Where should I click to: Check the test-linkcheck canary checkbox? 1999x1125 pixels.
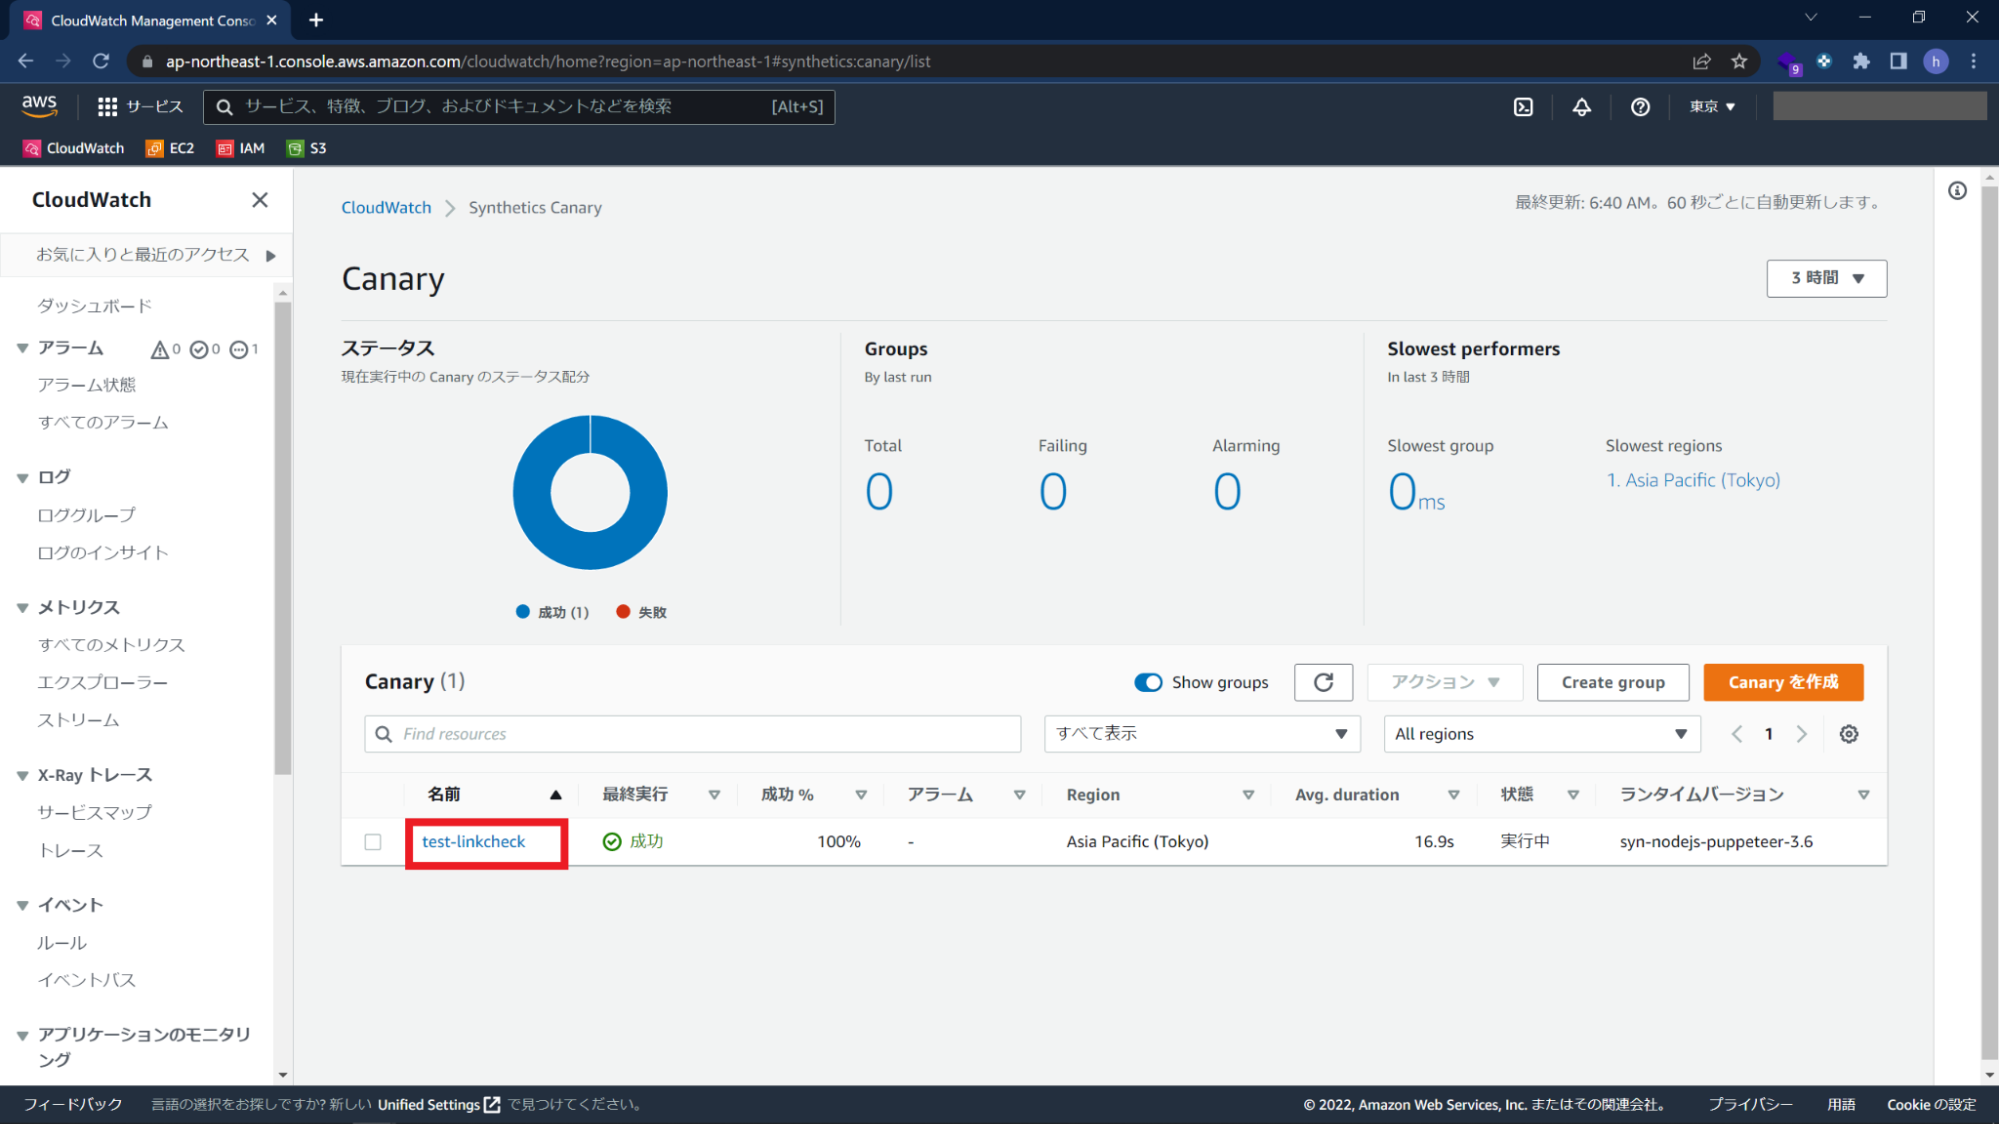(372, 841)
